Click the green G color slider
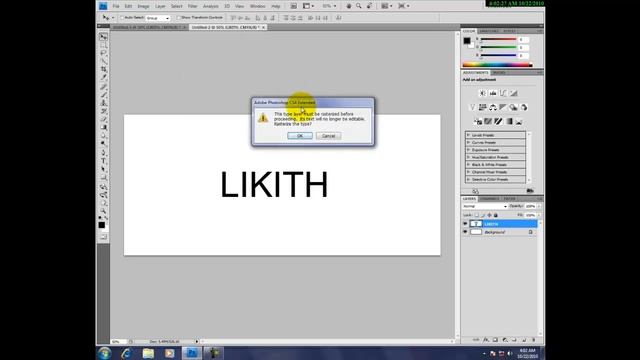Viewport: 640px width, 360px height. pos(498,47)
